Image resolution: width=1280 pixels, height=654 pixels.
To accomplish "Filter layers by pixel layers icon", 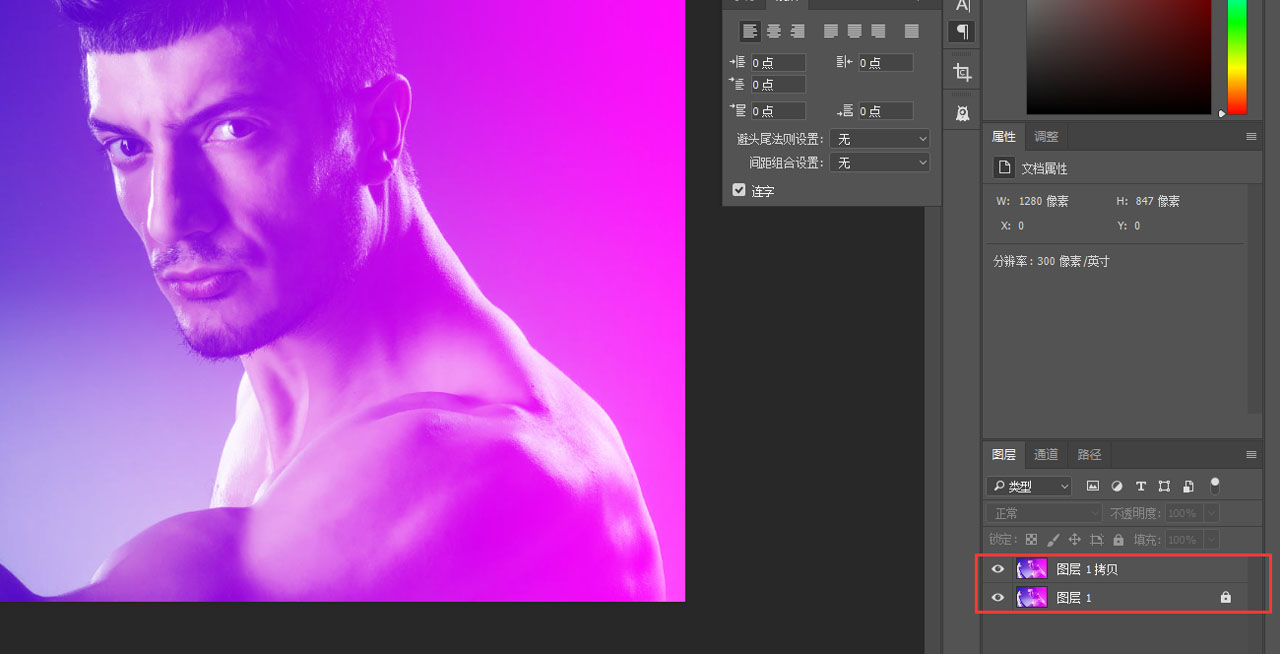I will pos(1092,486).
